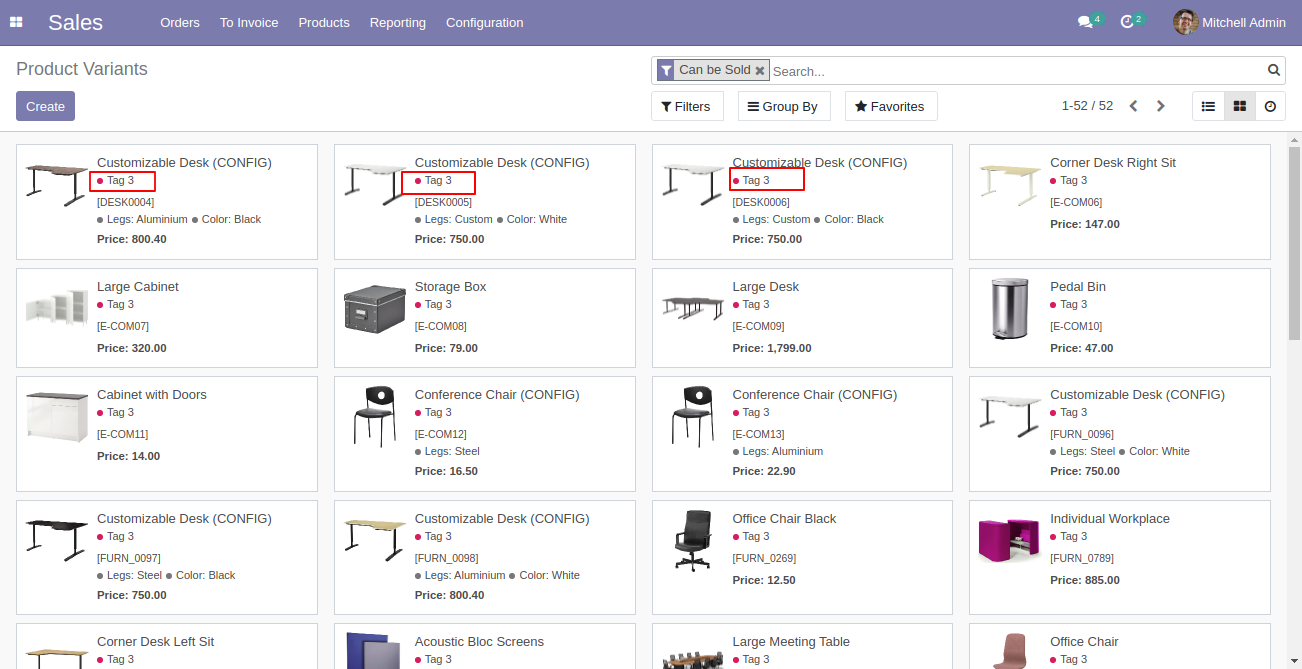Click the Corner Desk Left Sit name
Image resolution: width=1302 pixels, height=669 pixels.
[156, 642]
